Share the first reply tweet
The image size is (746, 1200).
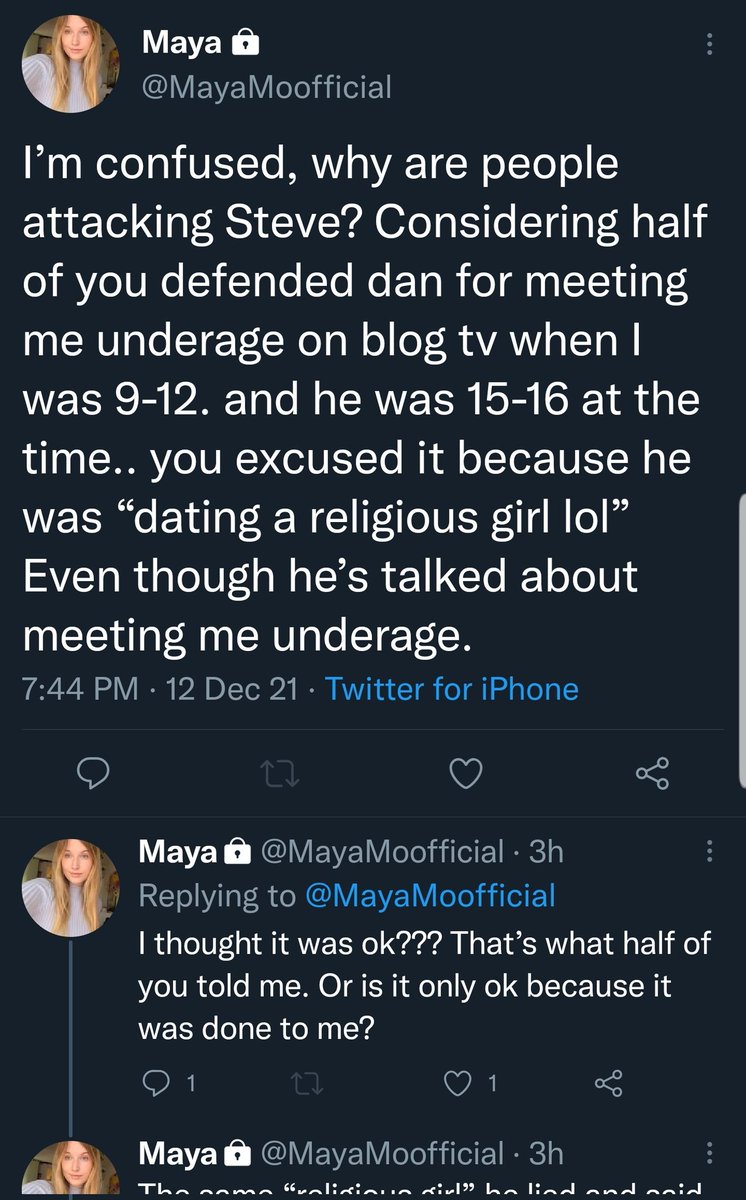click(609, 1083)
